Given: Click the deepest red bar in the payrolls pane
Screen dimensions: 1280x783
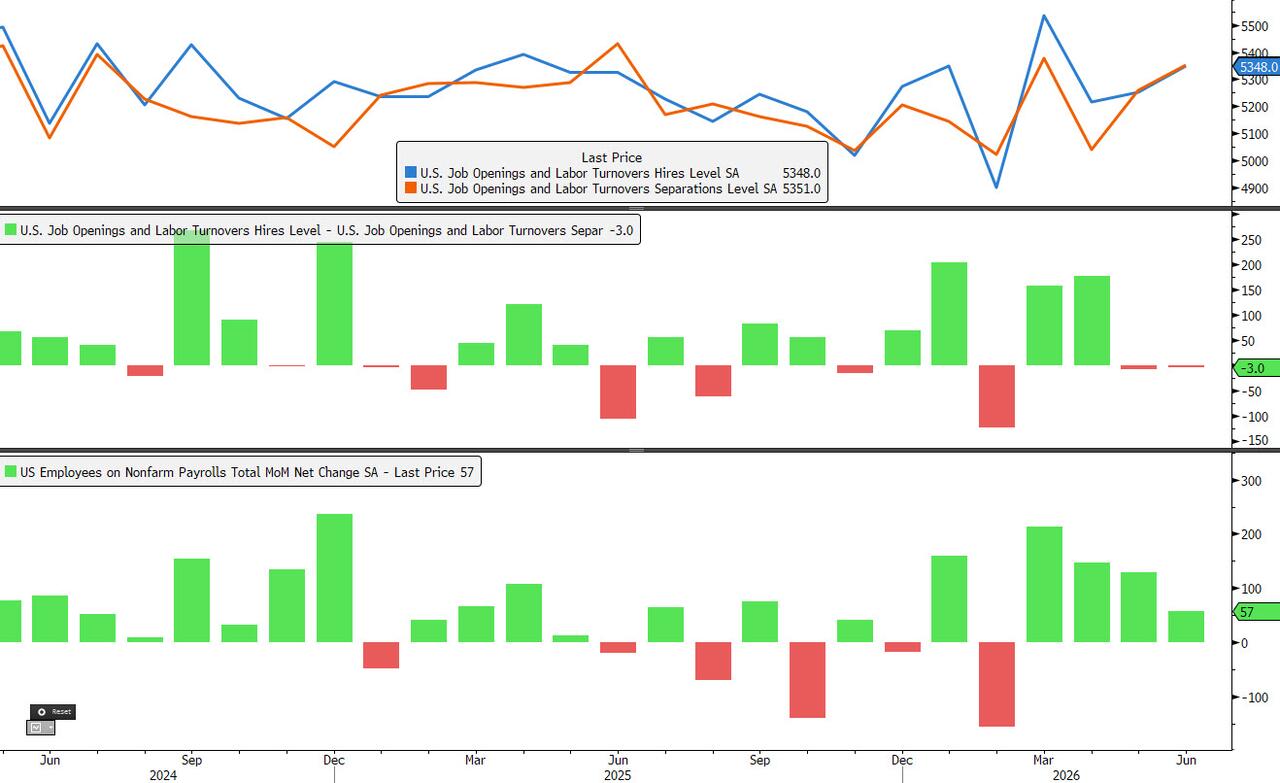Looking at the screenshot, I should (997, 684).
